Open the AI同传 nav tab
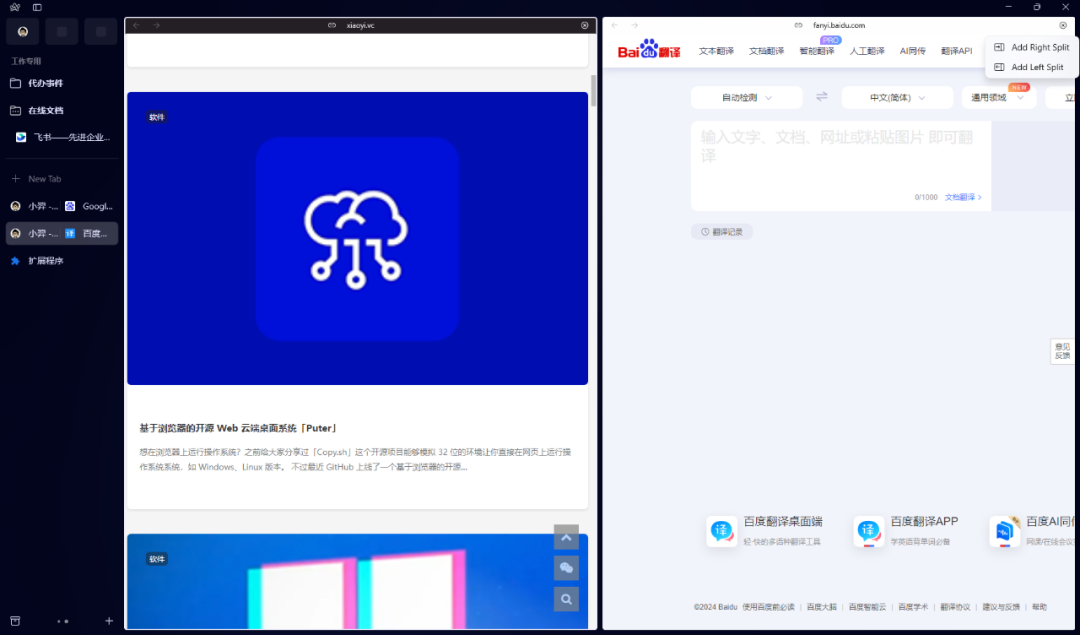 (913, 51)
